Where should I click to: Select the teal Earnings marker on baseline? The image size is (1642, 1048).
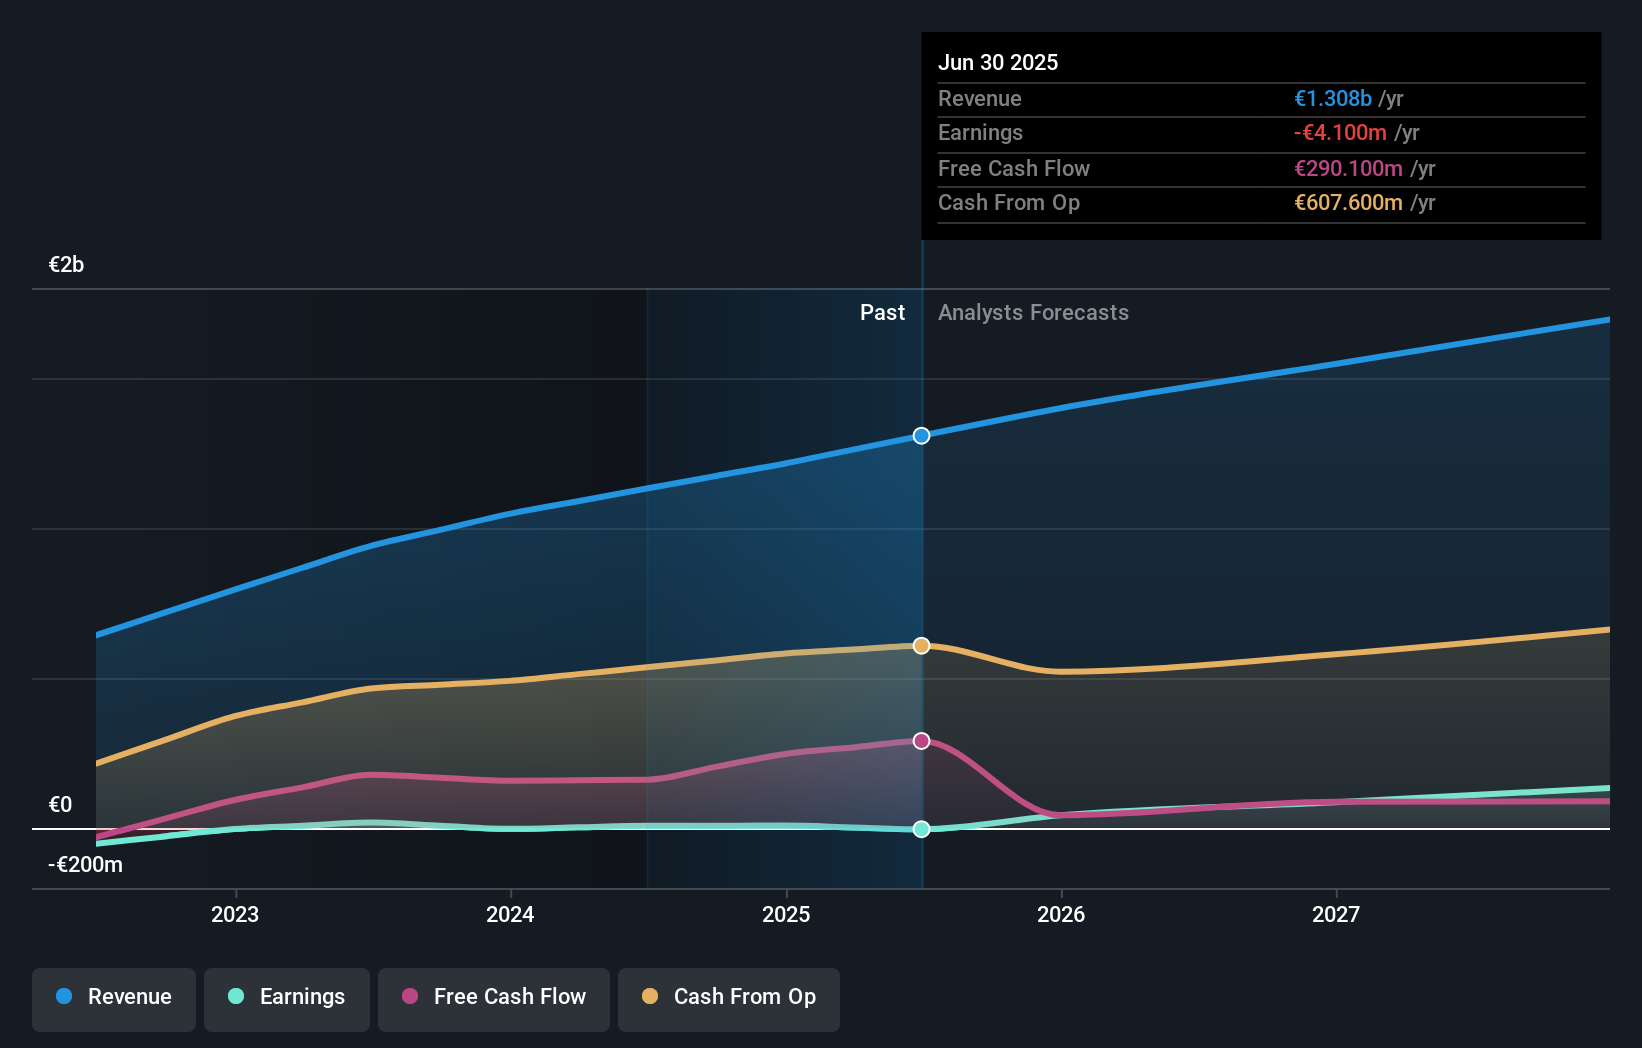pyautogui.click(x=921, y=828)
